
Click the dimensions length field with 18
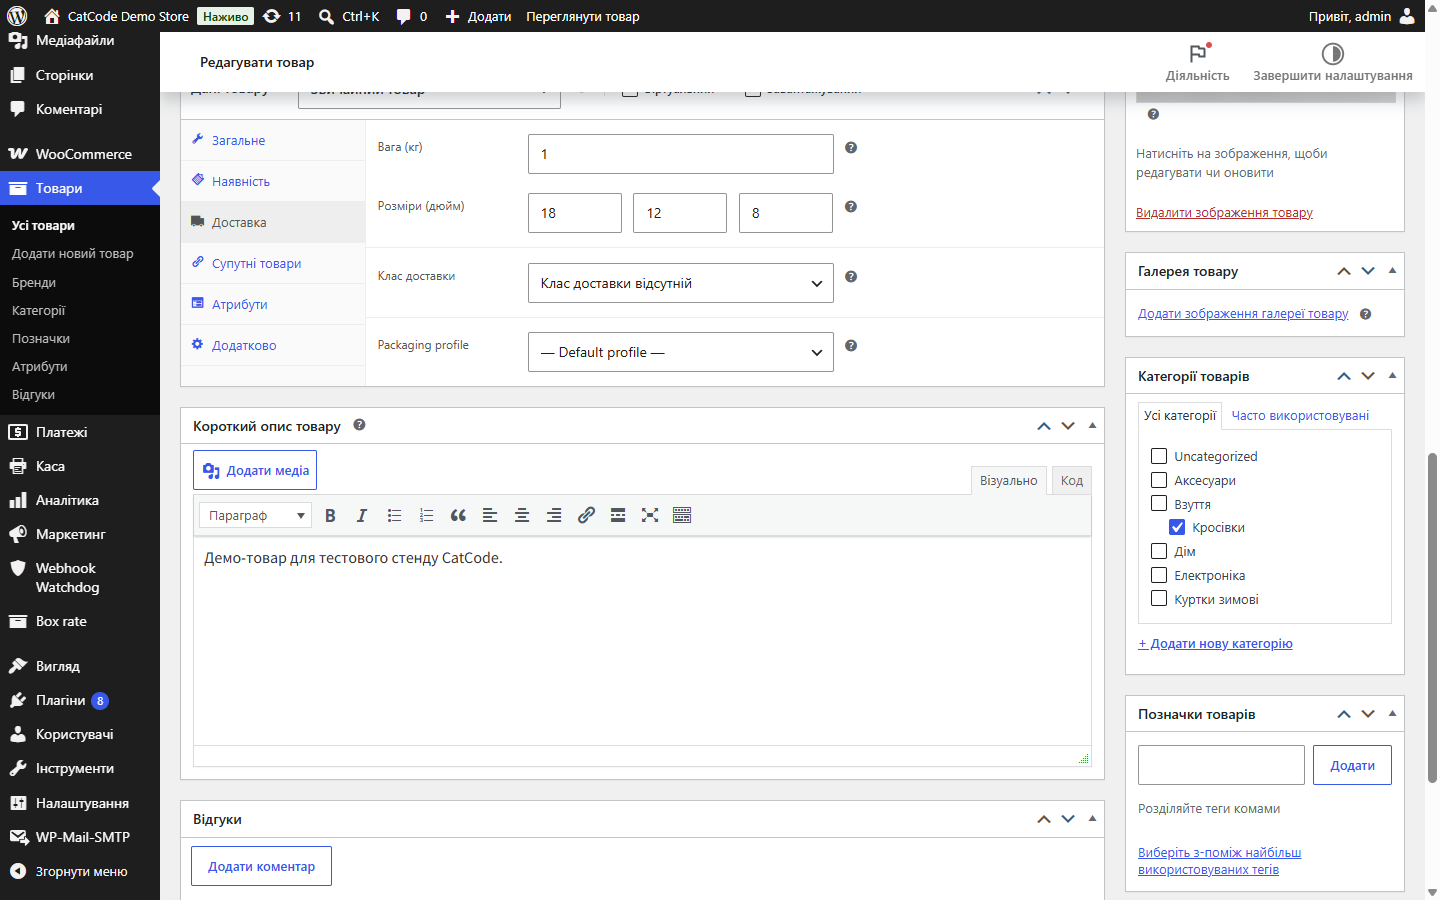coord(575,213)
